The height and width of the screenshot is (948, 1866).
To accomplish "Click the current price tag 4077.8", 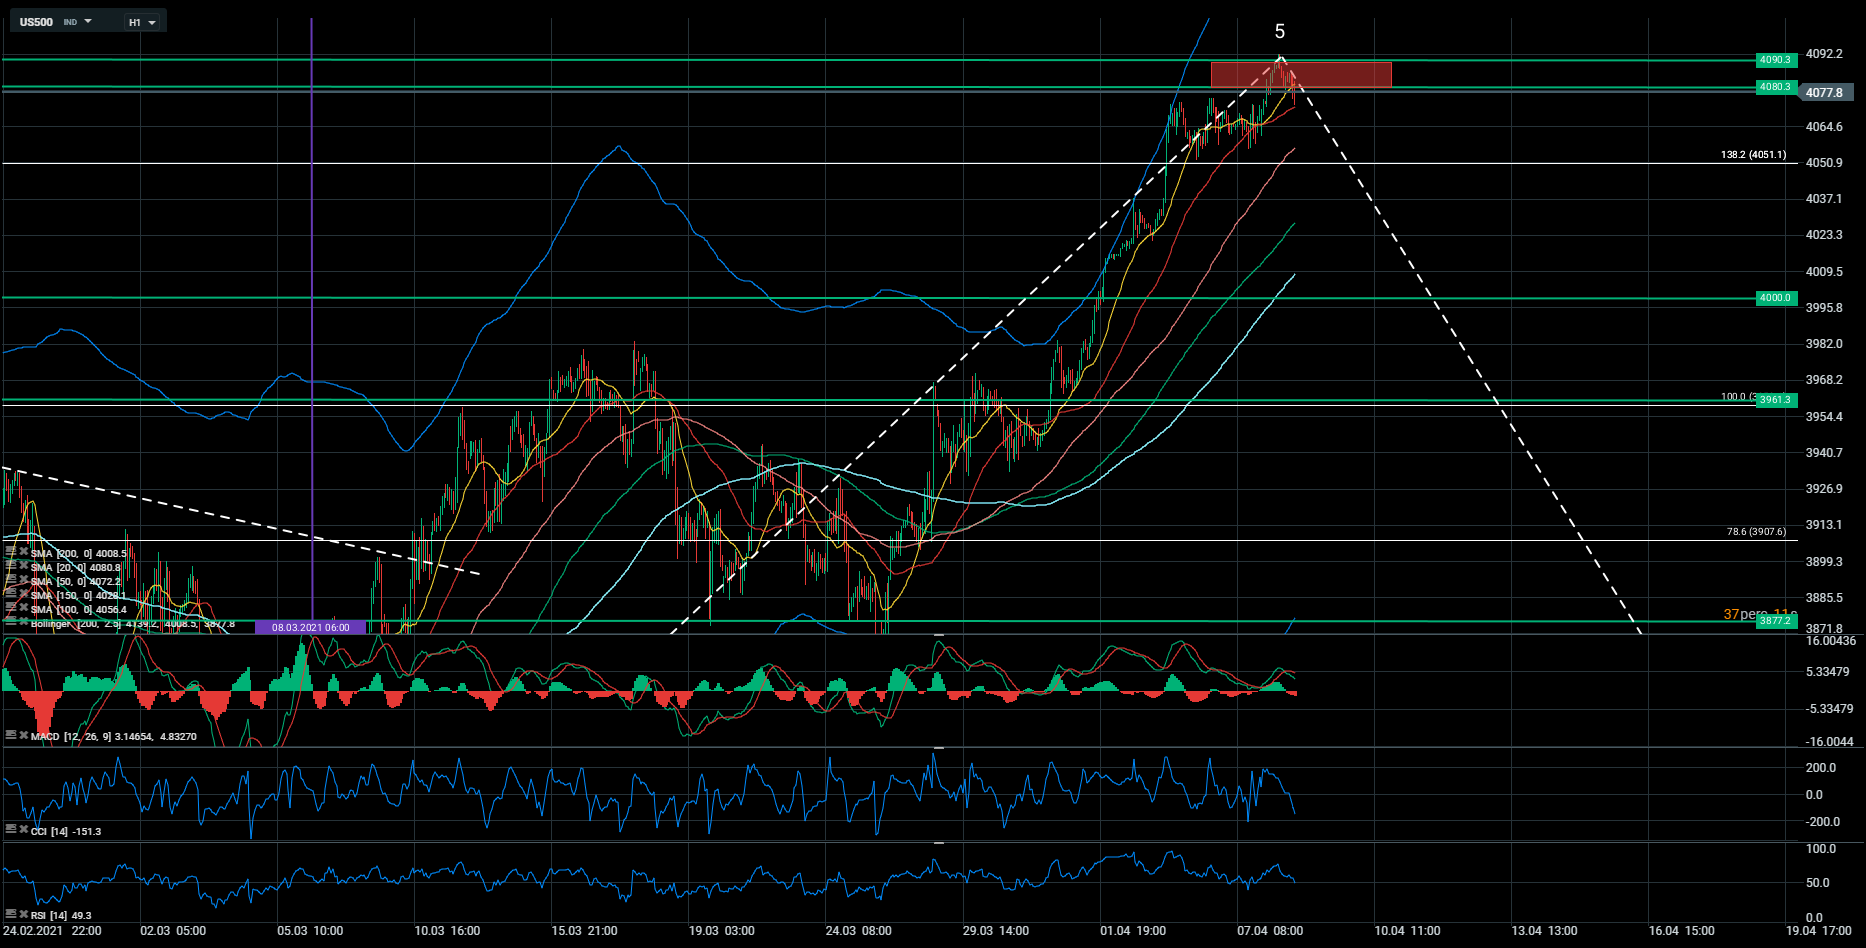I will [1825, 92].
